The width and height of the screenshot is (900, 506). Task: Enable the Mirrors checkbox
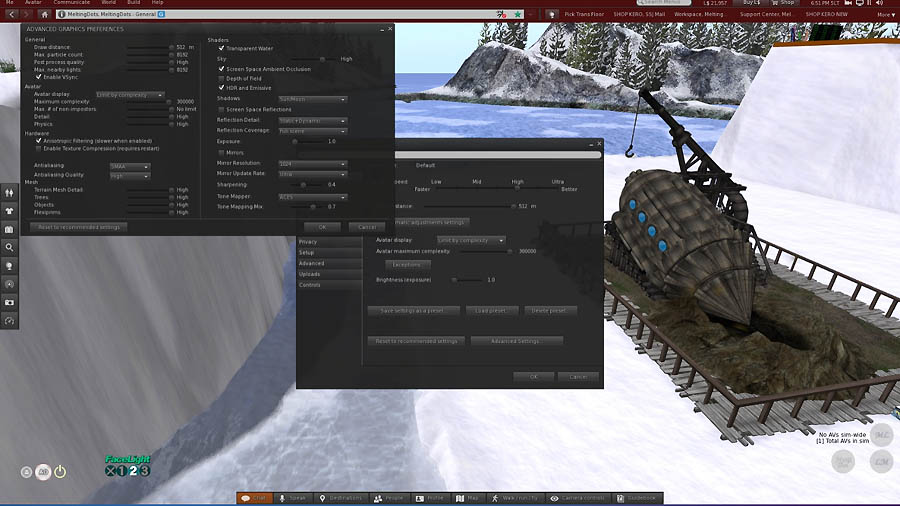pos(222,153)
